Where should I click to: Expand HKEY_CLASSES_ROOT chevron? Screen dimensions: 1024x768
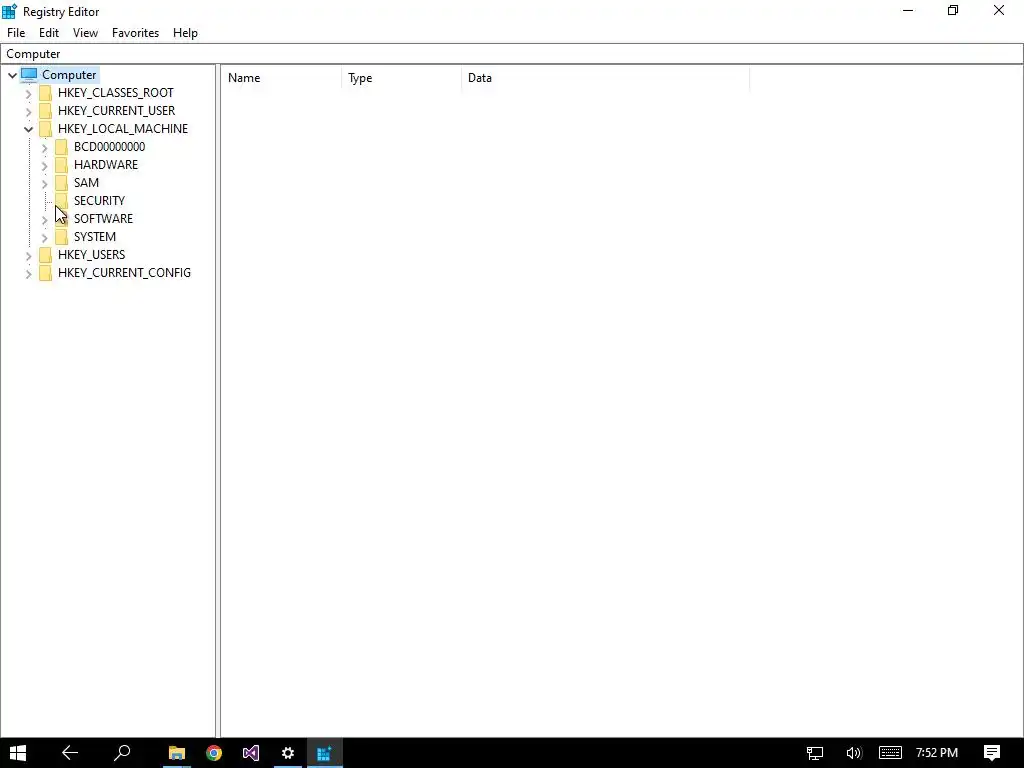click(x=28, y=93)
